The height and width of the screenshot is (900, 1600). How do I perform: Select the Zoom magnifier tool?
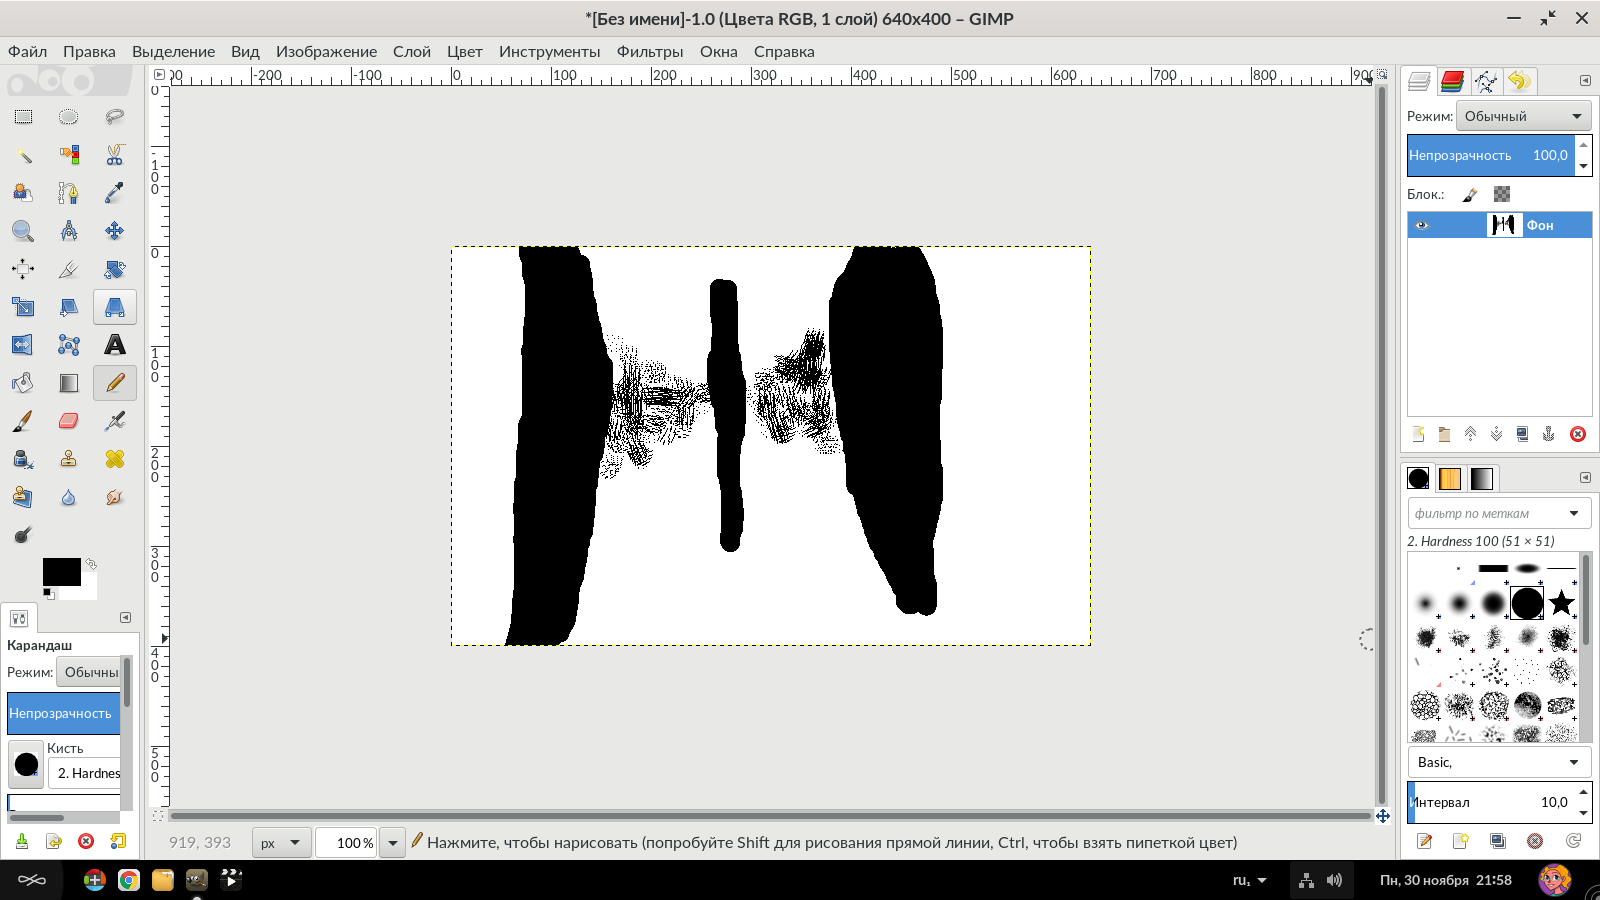[23, 231]
